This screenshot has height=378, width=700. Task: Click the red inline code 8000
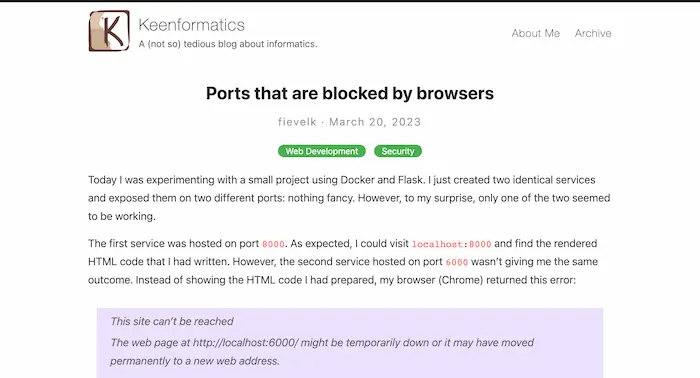[273, 244]
